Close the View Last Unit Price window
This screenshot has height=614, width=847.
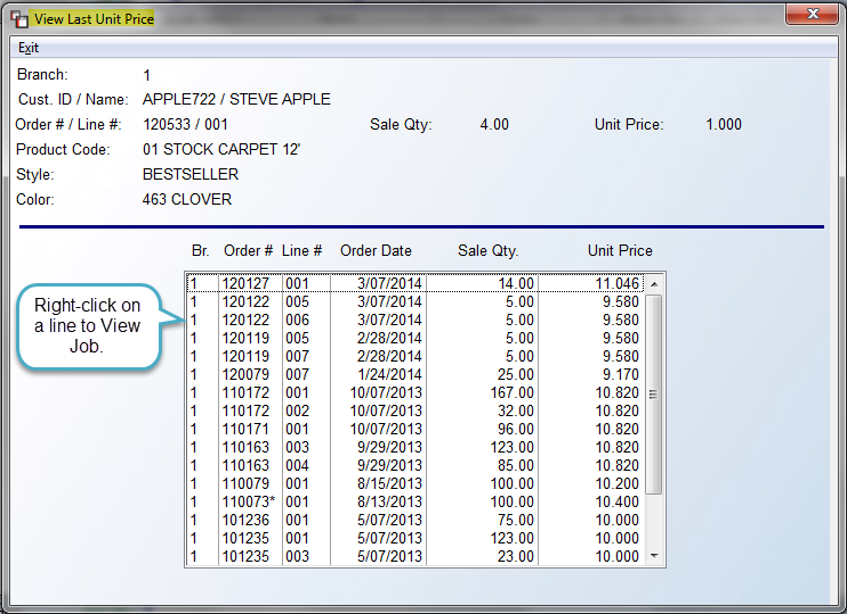[x=812, y=14]
